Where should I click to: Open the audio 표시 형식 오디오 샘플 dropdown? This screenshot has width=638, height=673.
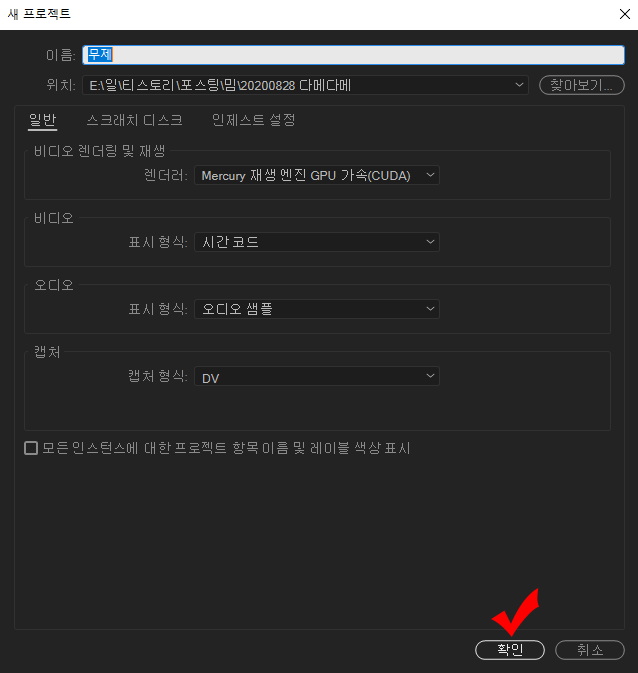coord(317,309)
